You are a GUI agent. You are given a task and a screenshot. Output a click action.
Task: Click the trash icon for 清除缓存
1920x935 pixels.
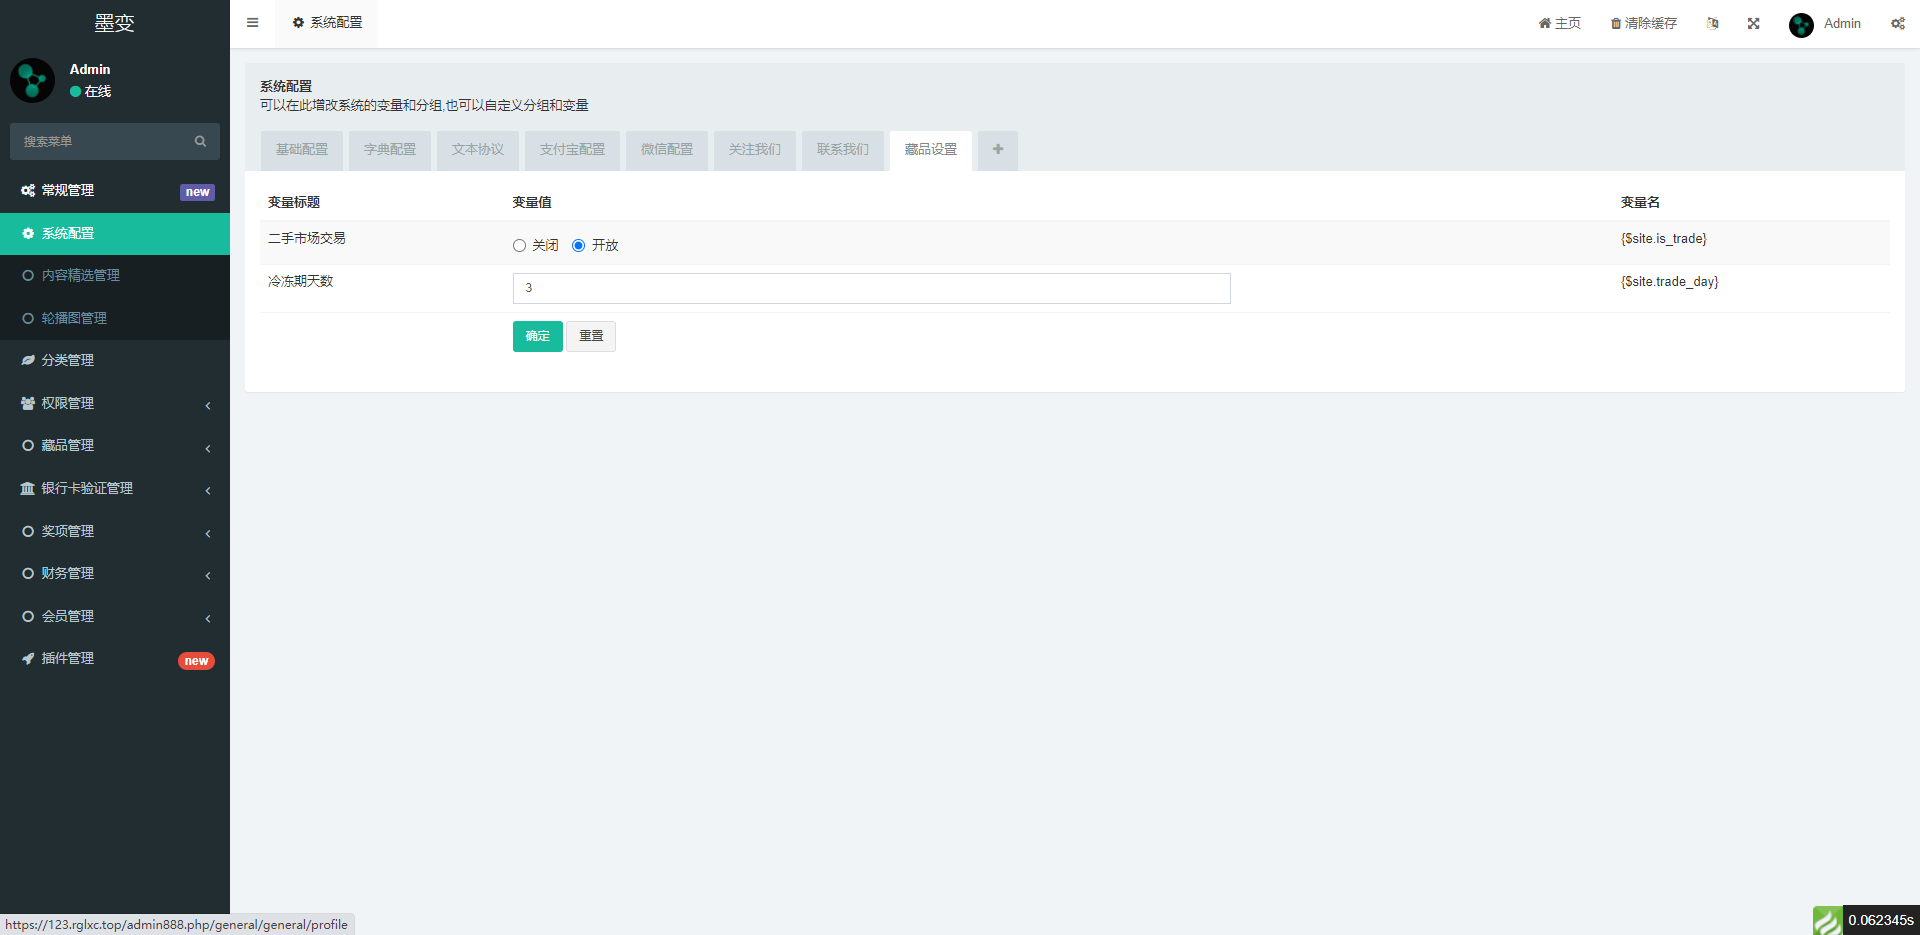(x=1615, y=24)
